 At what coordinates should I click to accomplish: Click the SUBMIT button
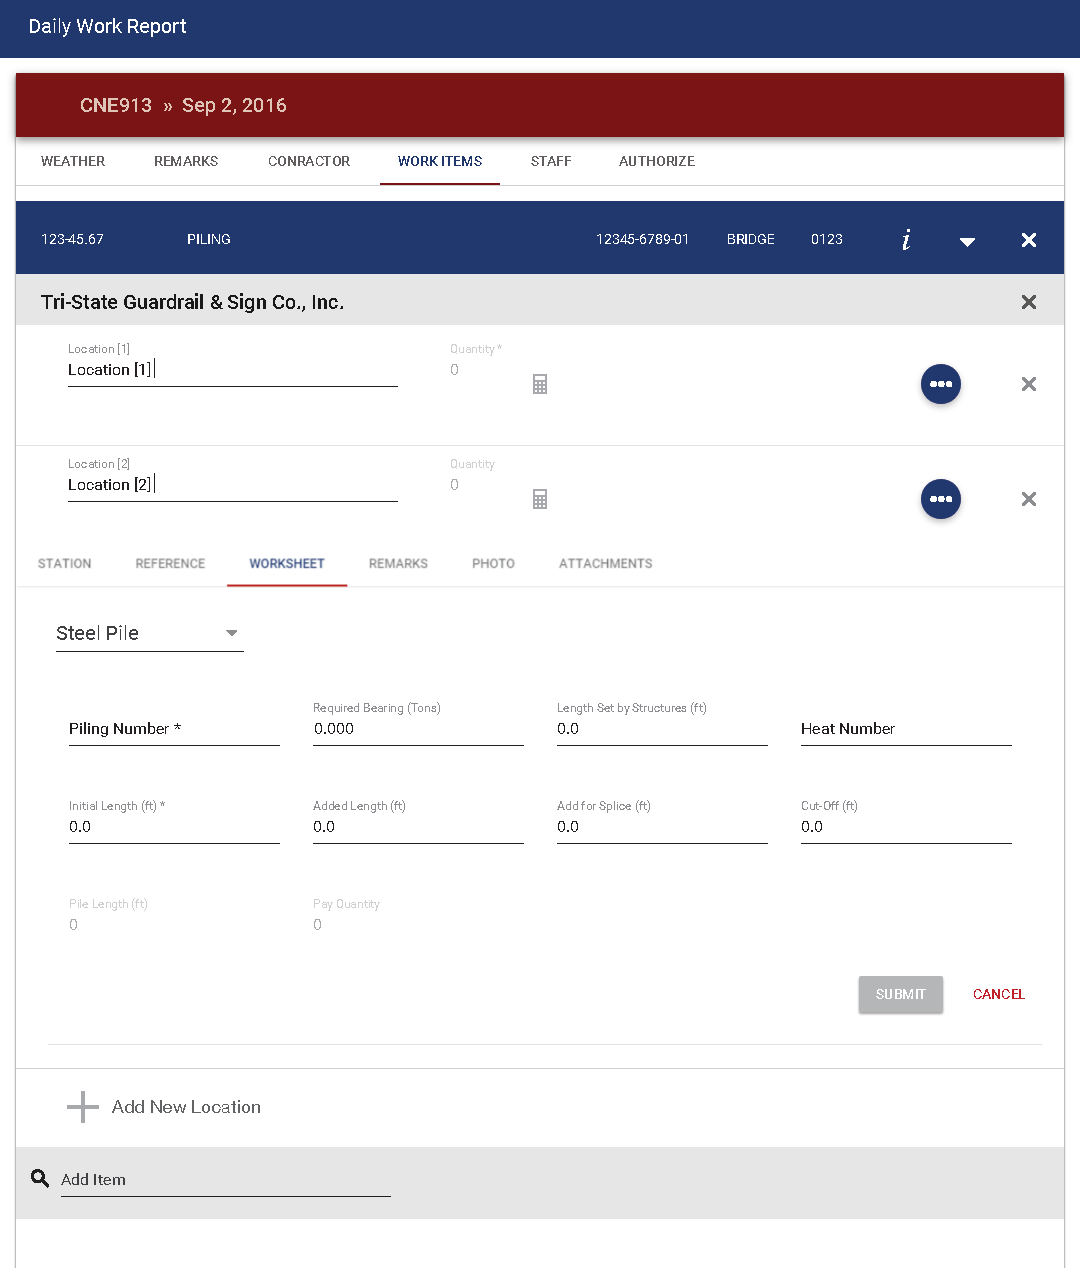901,994
